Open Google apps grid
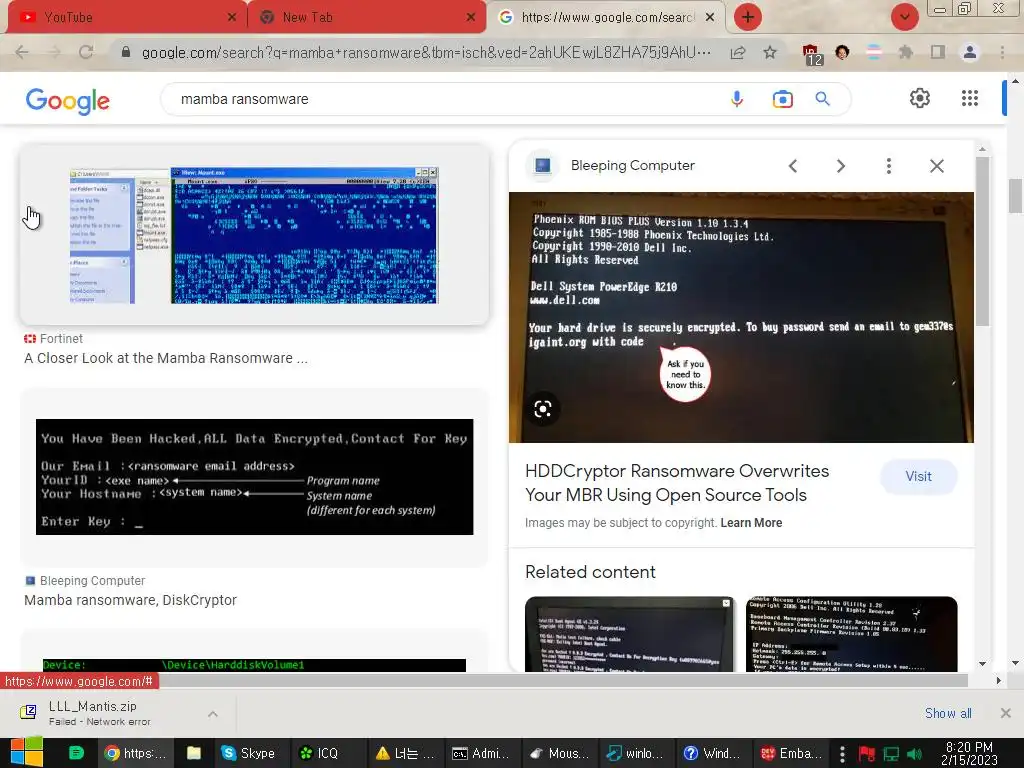Screen dimensions: 1024x768 coord(970,99)
